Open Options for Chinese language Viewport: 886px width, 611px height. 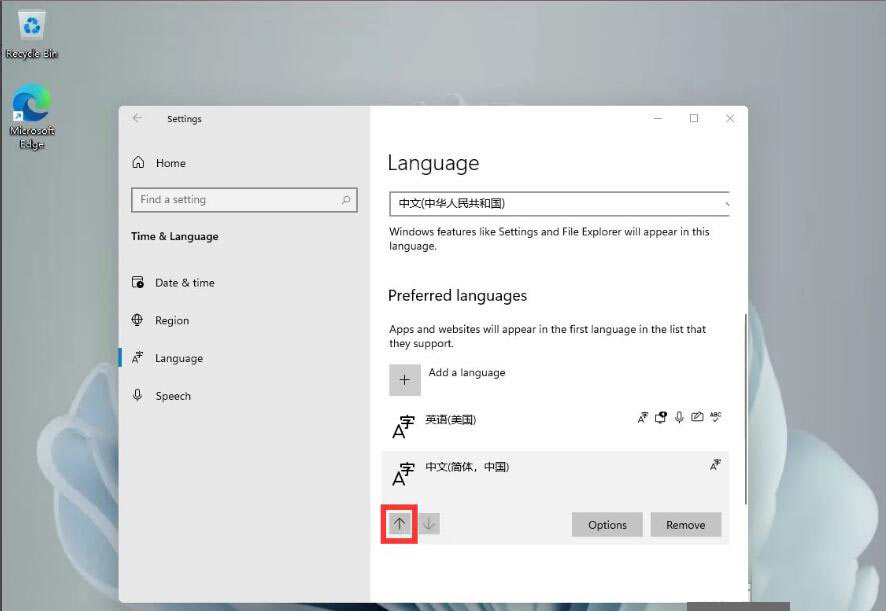(607, 525)
